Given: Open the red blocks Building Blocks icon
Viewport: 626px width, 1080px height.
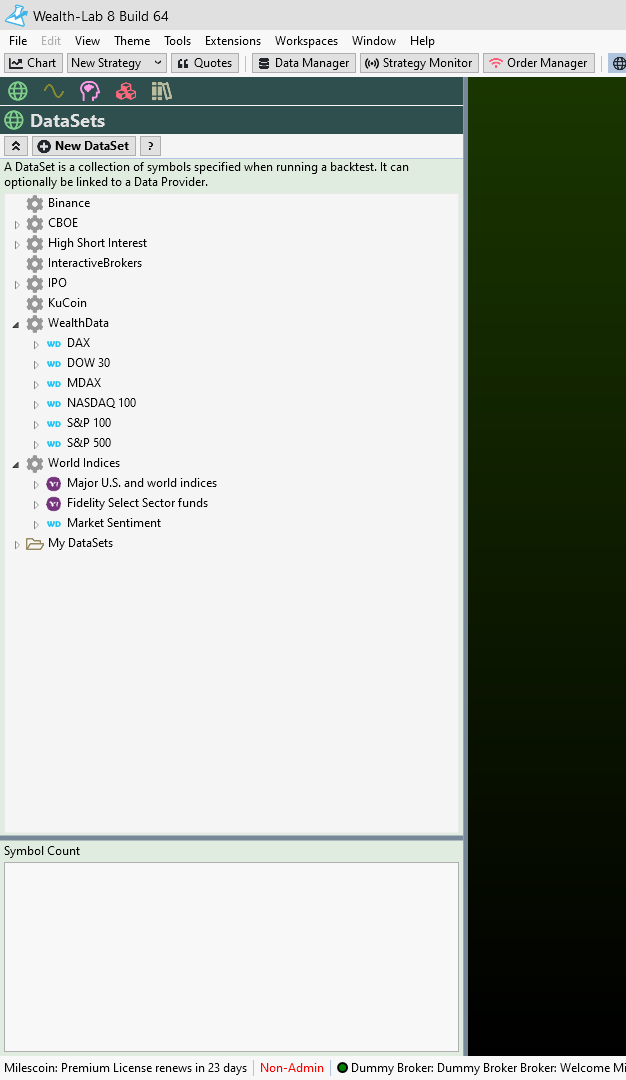Looking at the screenshot, I should [125, 91].
